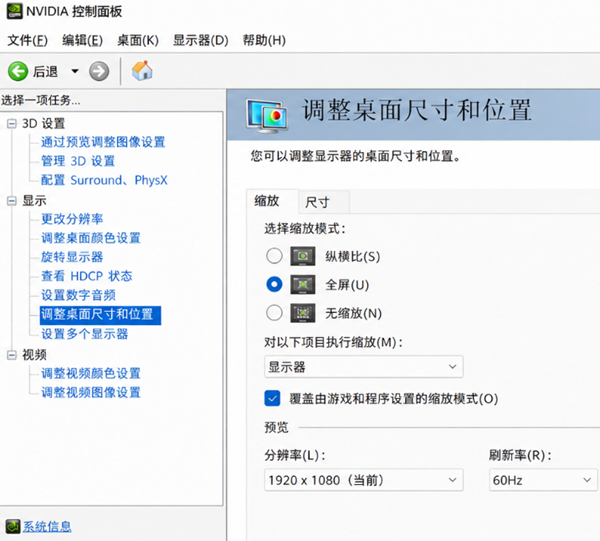Click the green Back arrow icon
The height and width of the screenshot is (541, 600).
(18, 71)
